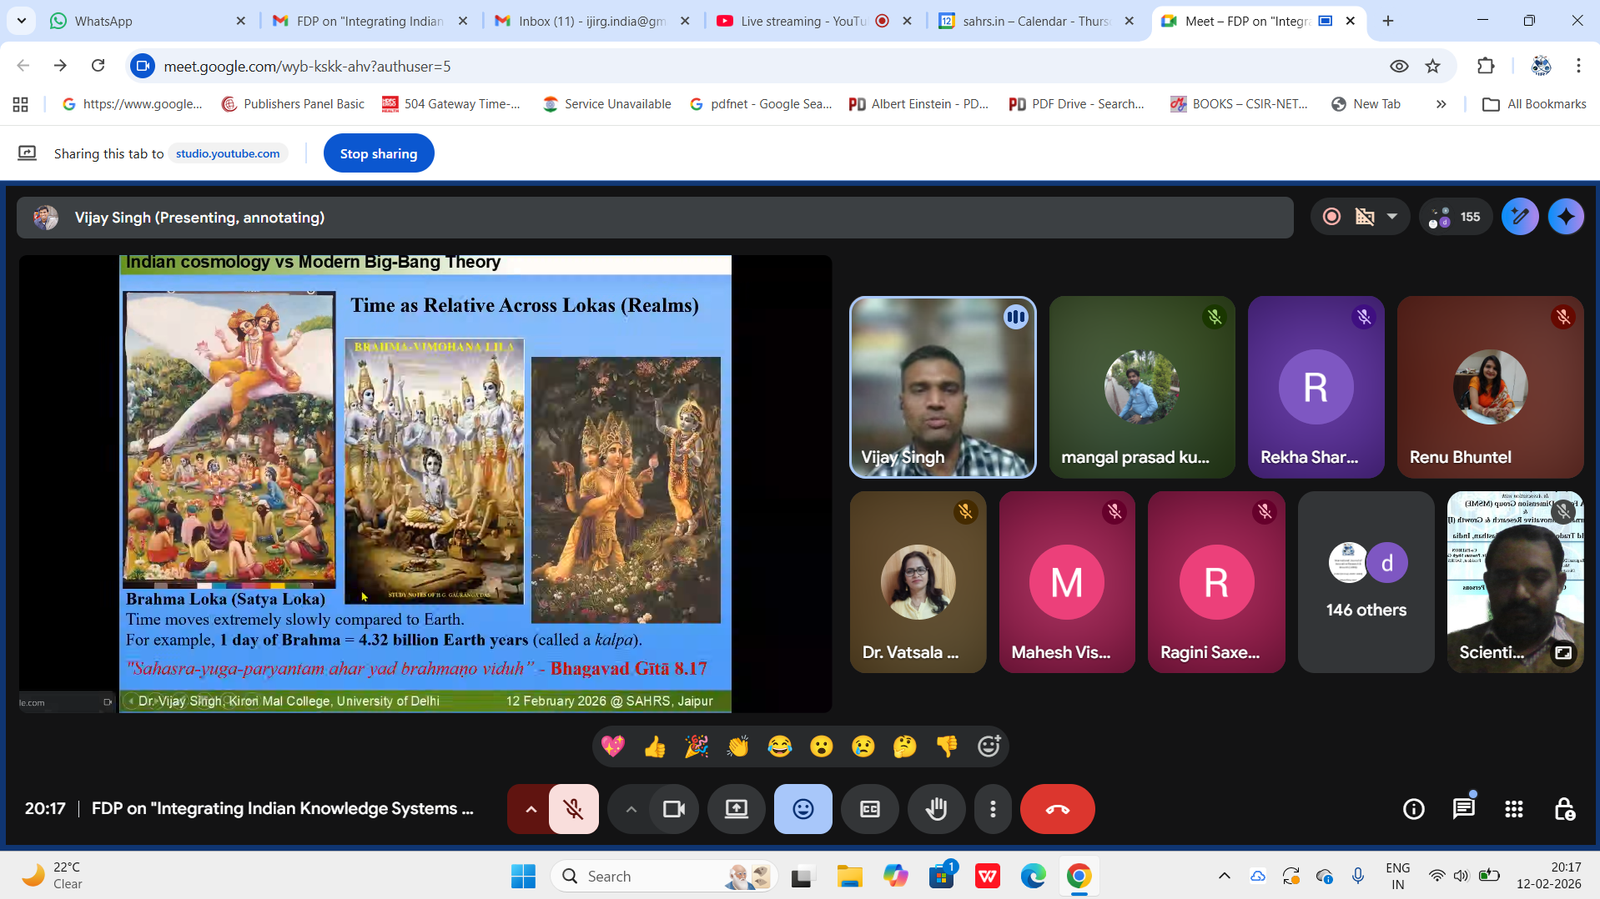Open the chat panel icon

coord(1463,809)
